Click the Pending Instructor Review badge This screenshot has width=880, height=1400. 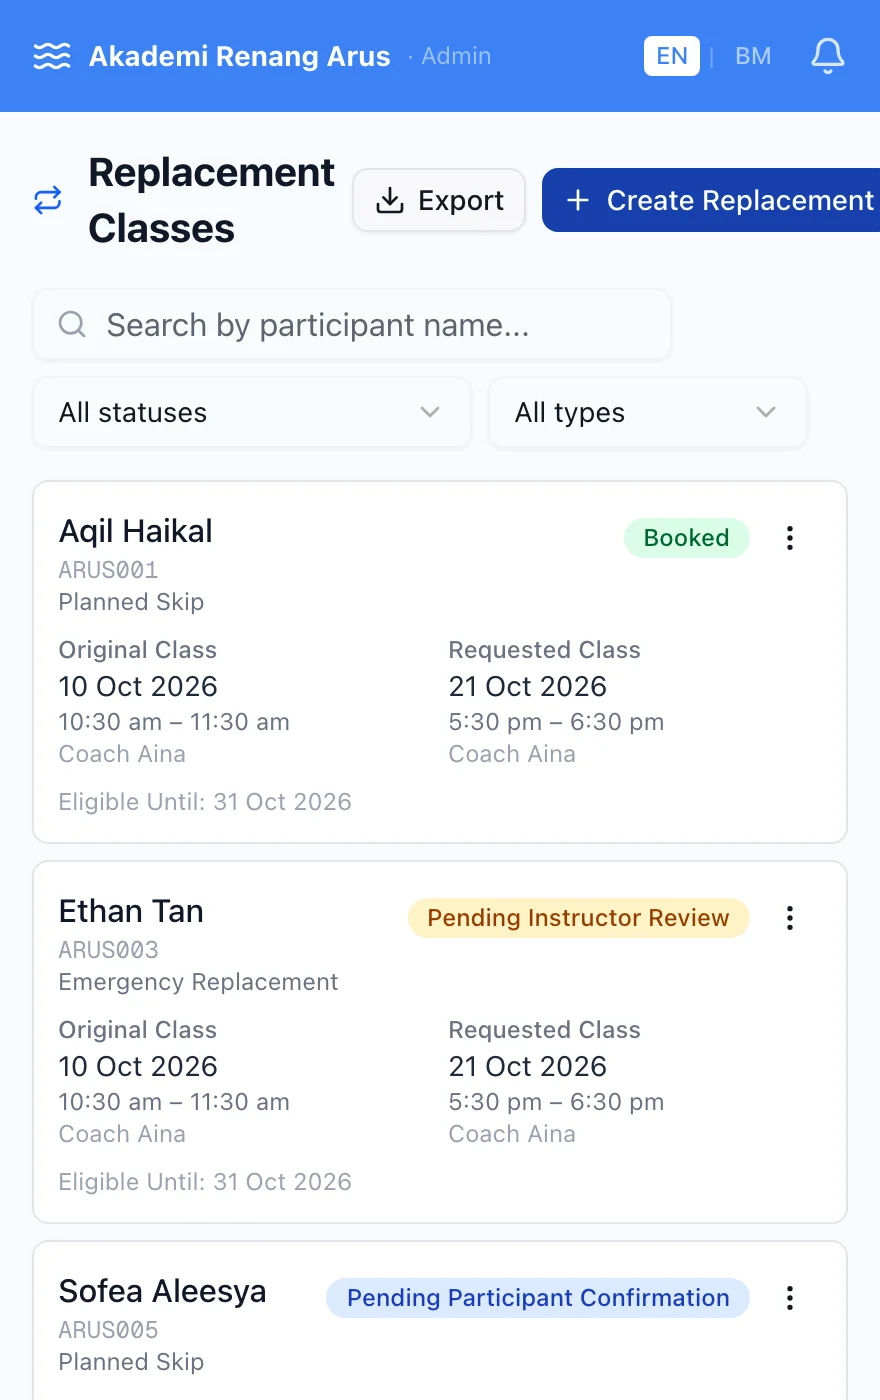(579, 918)
